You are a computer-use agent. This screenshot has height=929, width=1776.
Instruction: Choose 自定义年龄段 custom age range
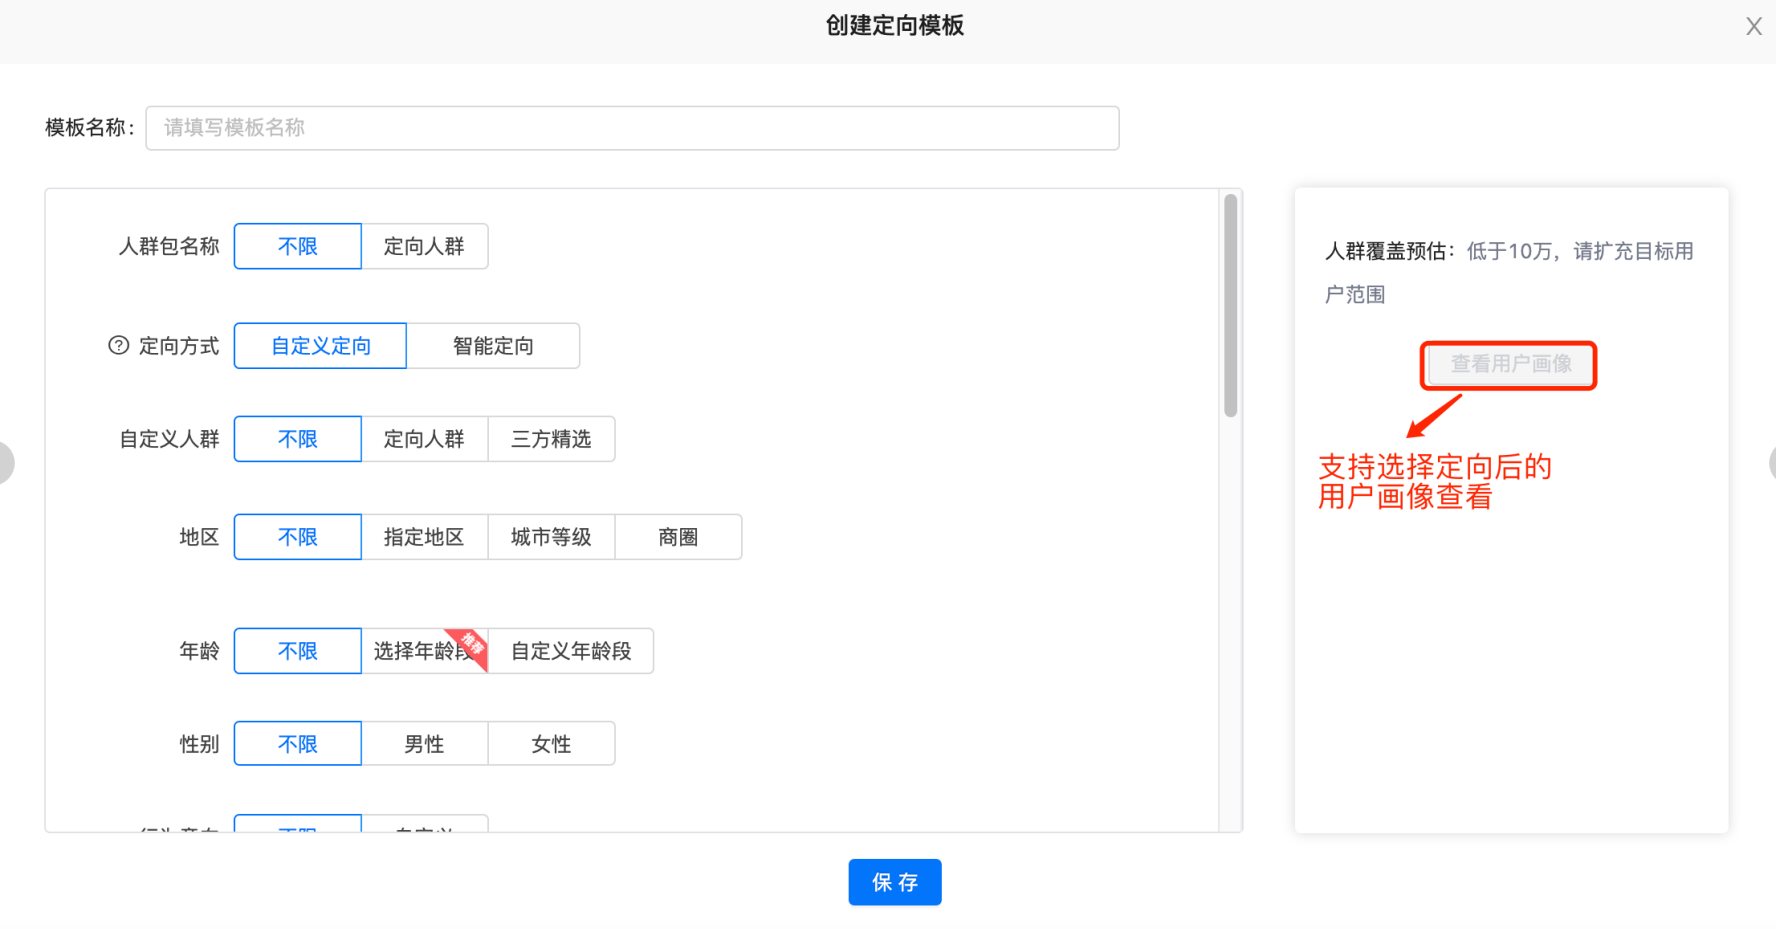click(x=571, y=651)
